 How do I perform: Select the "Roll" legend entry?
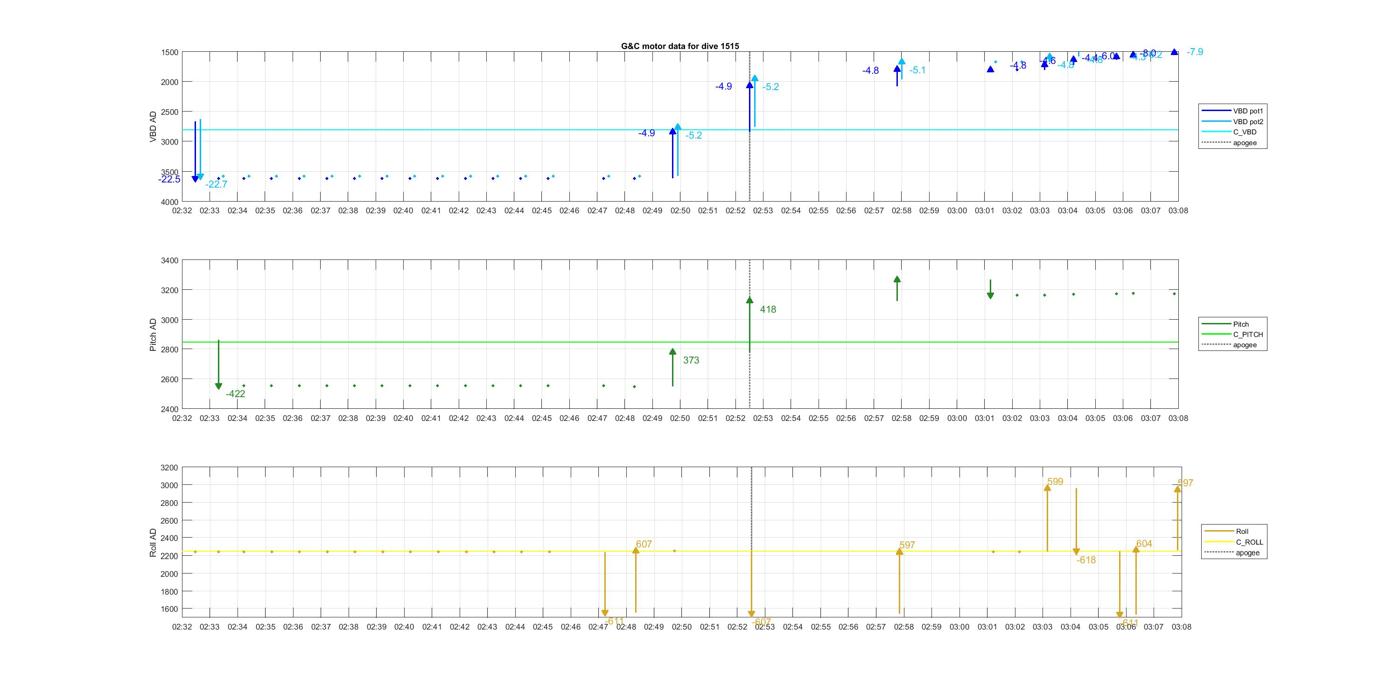pyautogui.click(x=1228, y=531)
